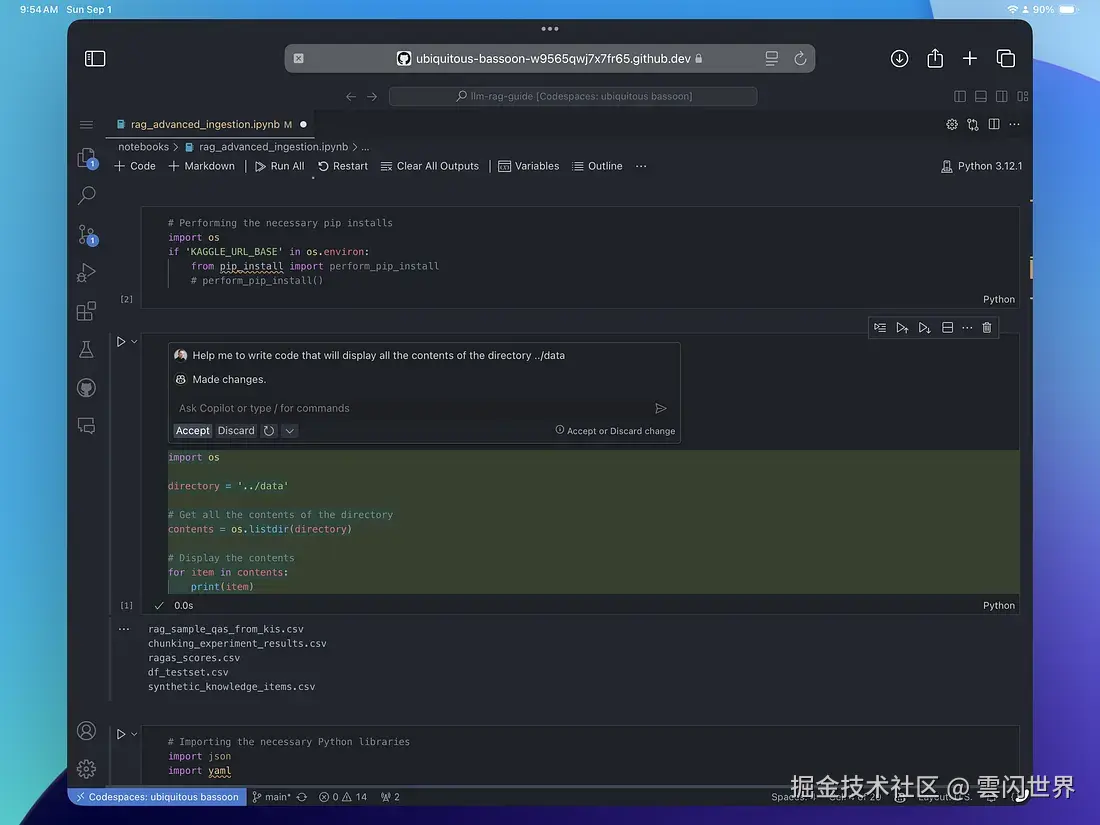Open notebook settings gear in editor toolbar

pyautogui.click(x=952, y=124)
